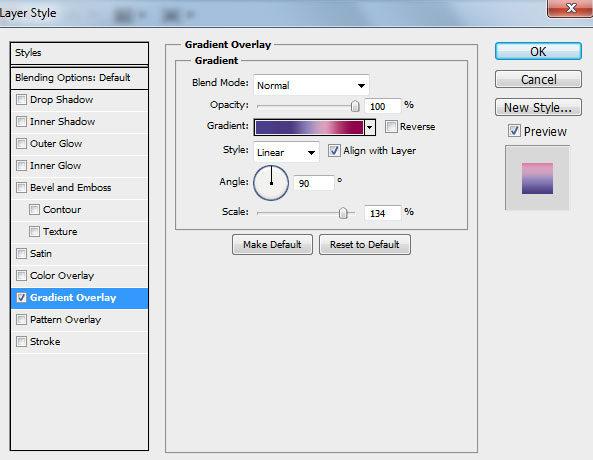Toggle the Reverse gradient checkbox
Viewport: 593px width, 460px height.
click(x=391, y=126)
